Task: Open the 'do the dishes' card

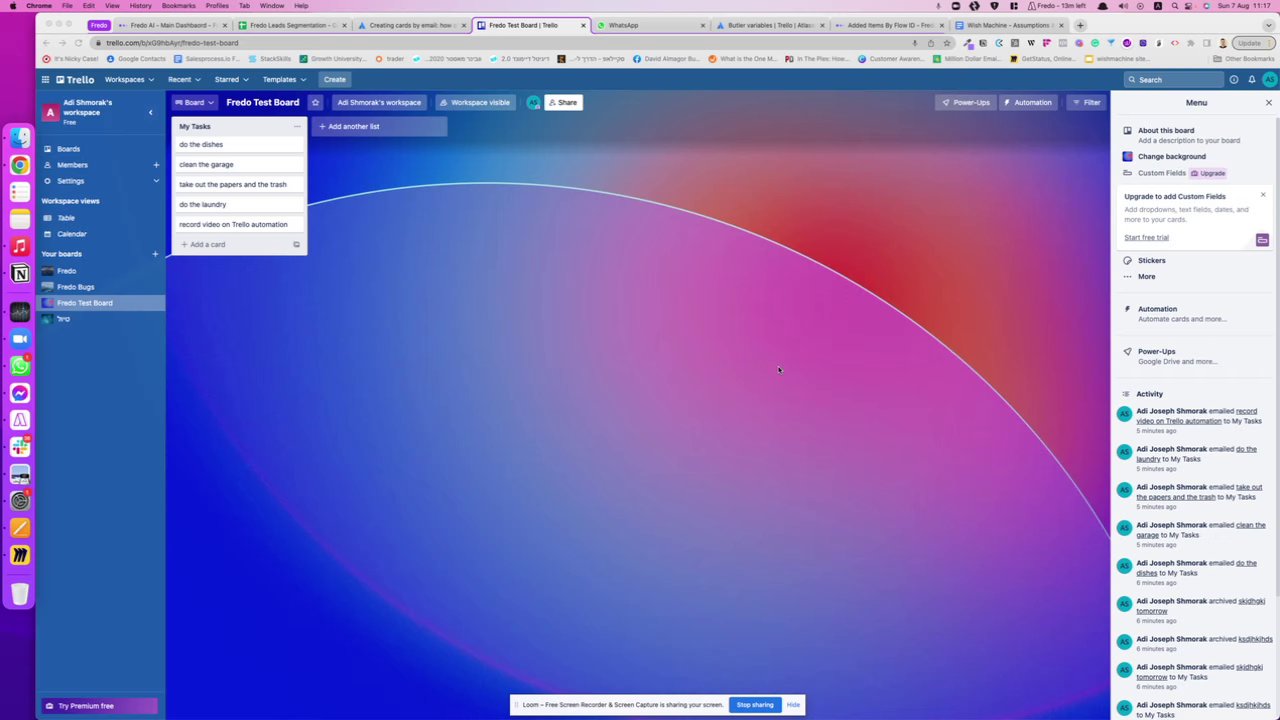Action: (x=239, y=144)
